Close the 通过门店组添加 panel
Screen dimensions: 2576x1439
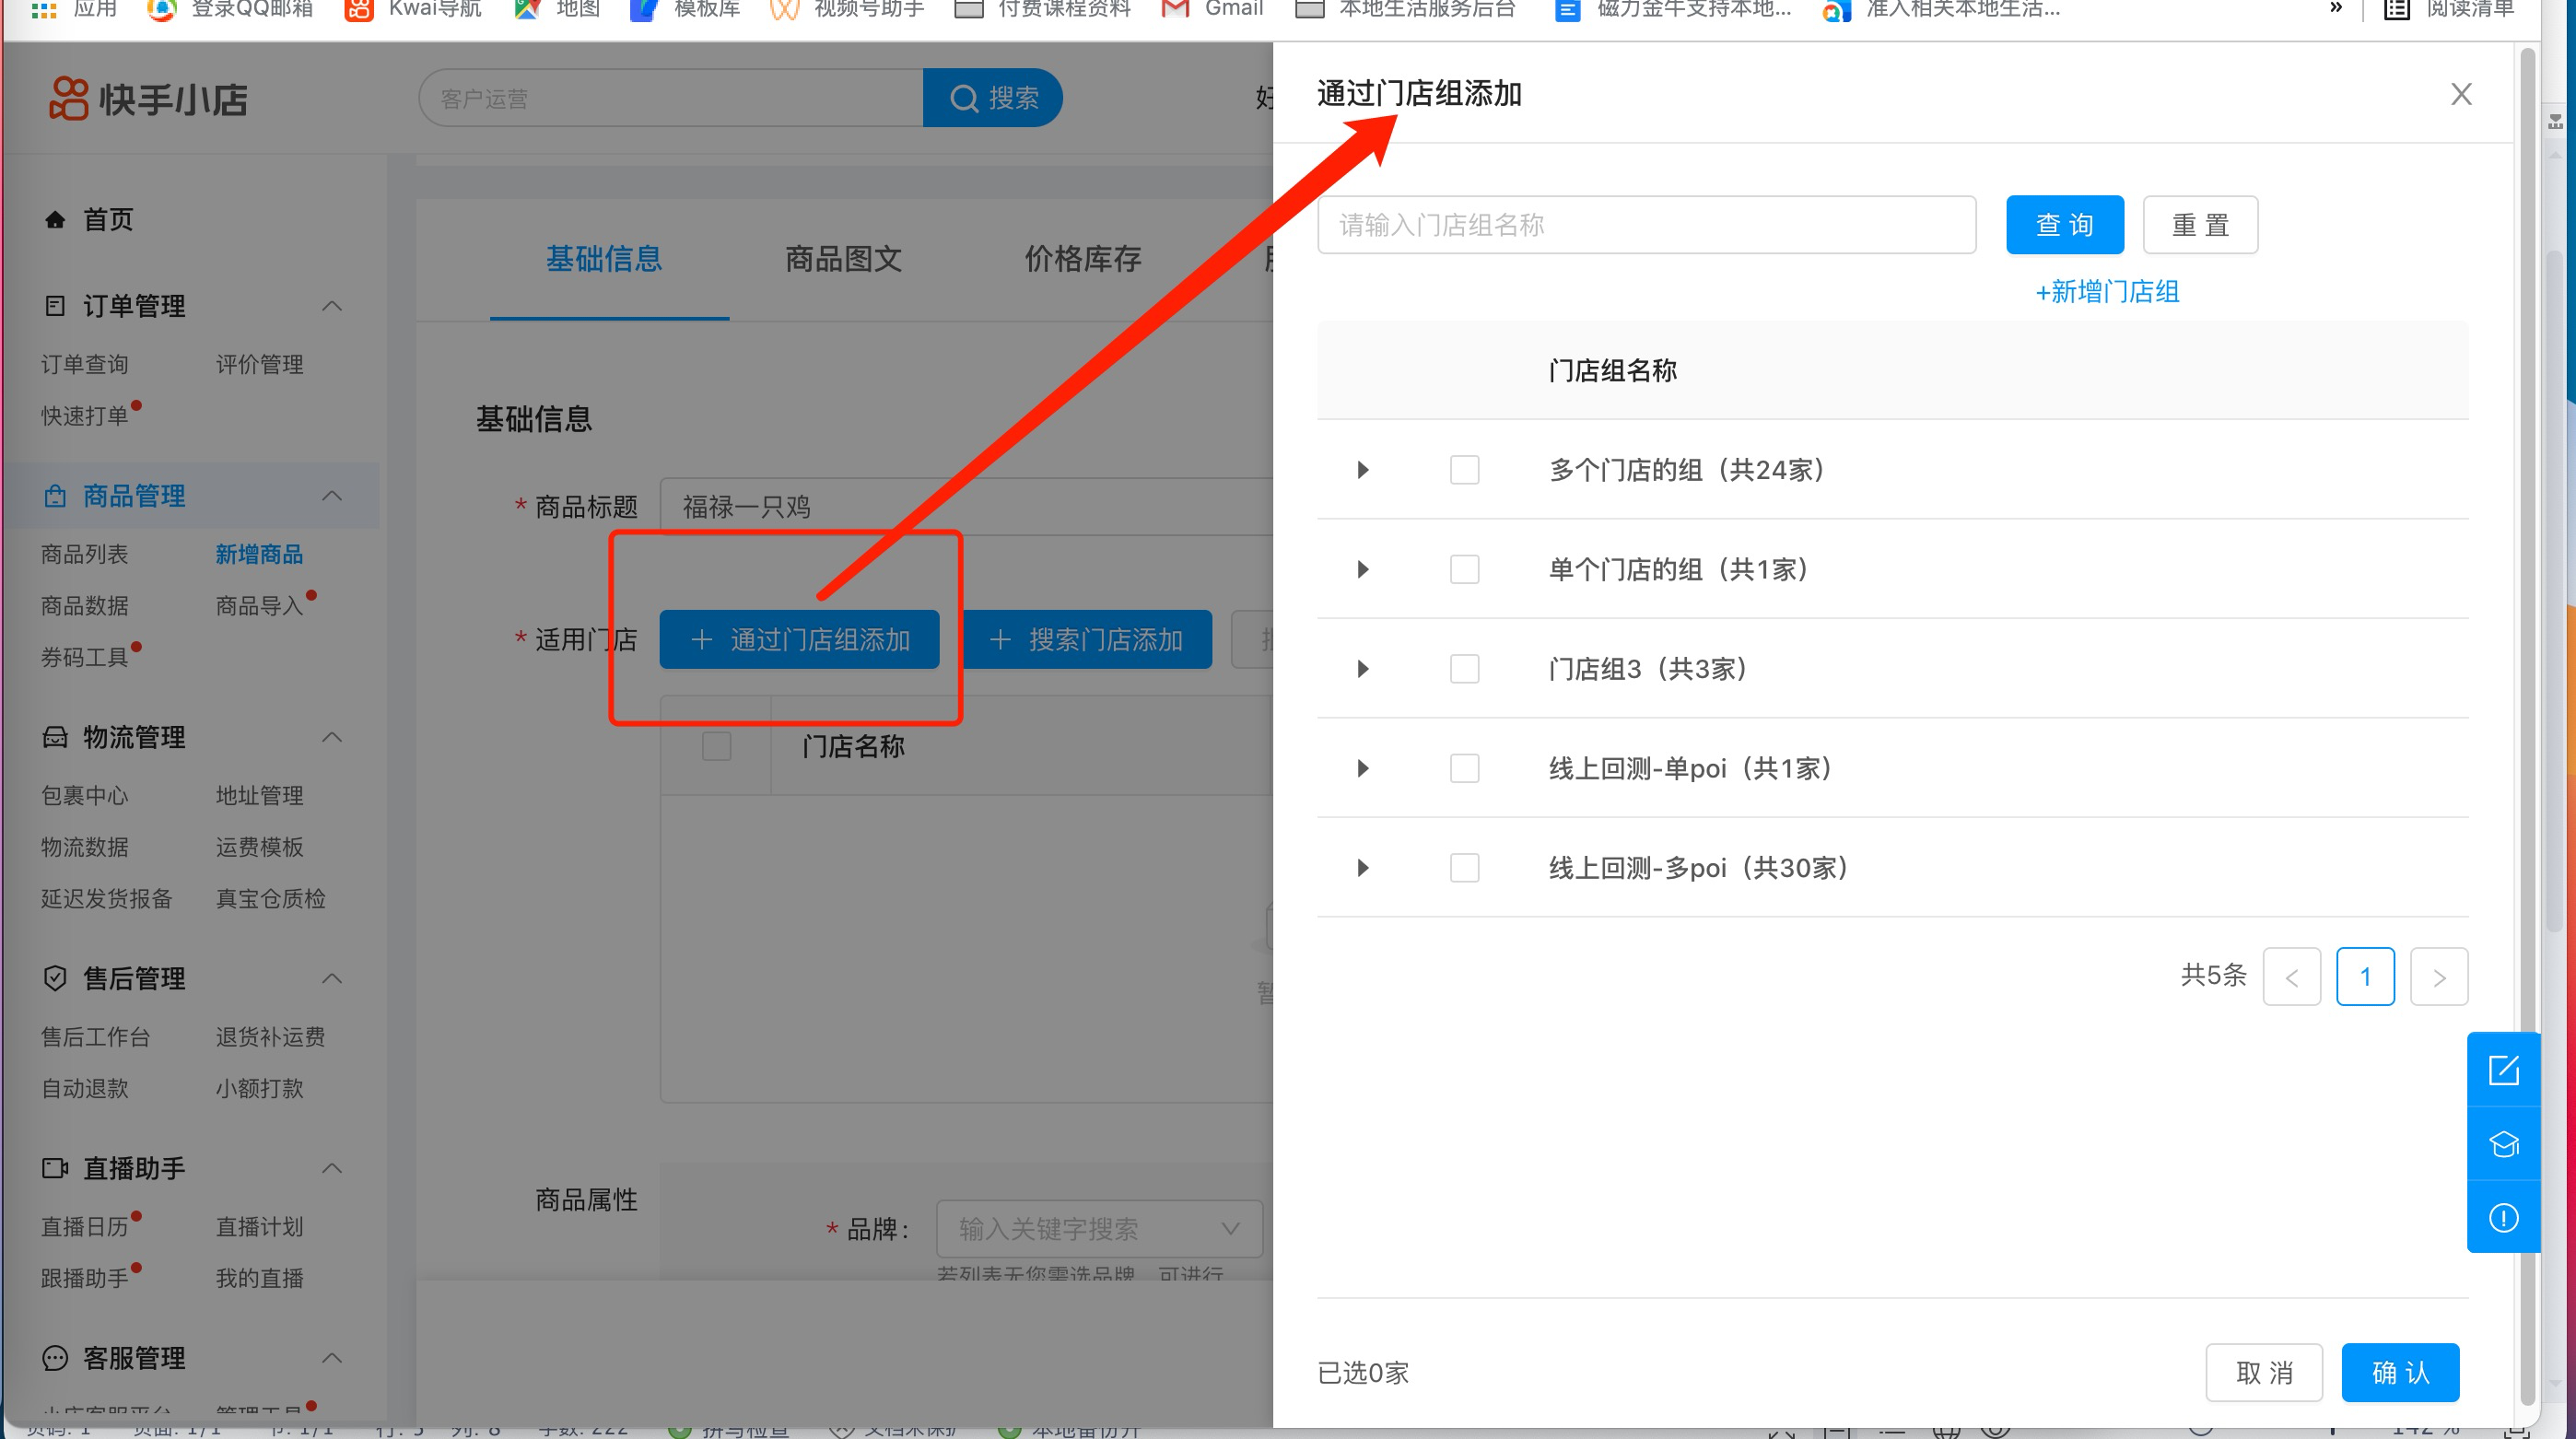(x=2461, y=94)
